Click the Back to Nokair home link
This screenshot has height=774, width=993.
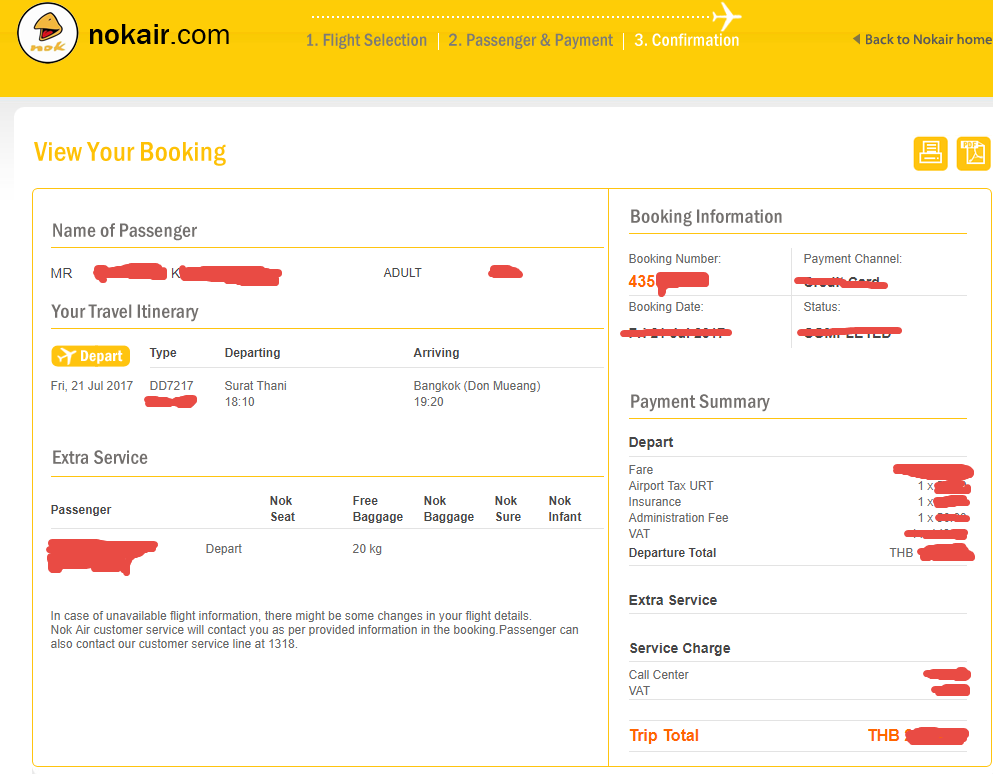pos(928,39)
